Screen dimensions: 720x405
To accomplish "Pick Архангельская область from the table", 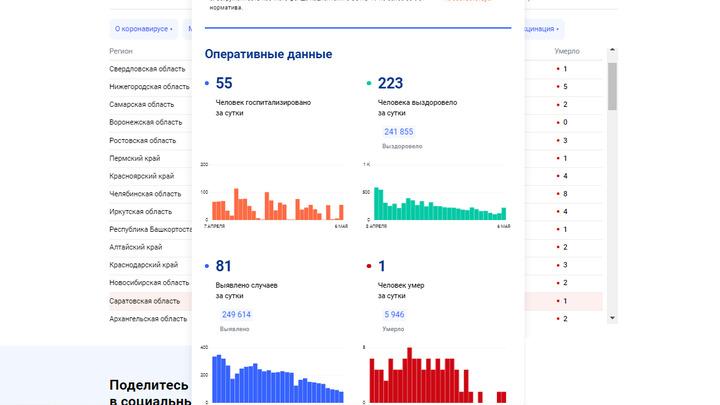I will pyautogui.click(x=148, y=319).
